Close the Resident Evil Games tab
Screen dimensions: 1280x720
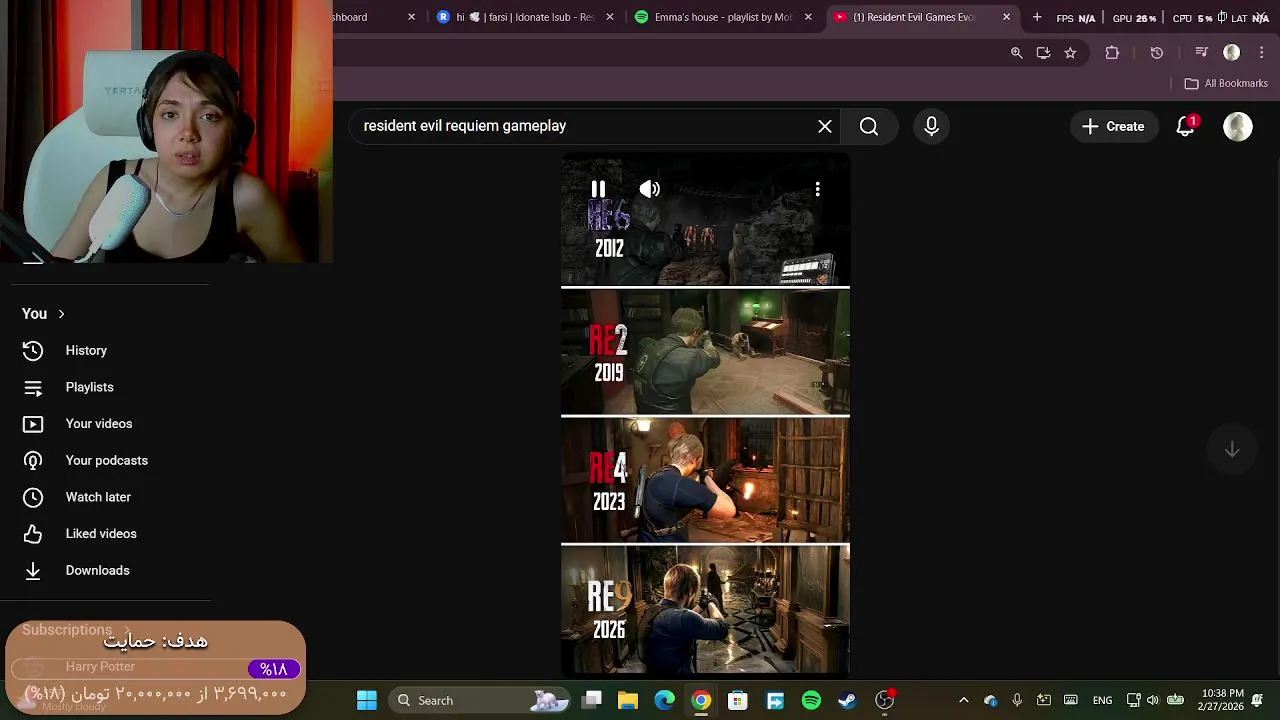(1006, 17)
